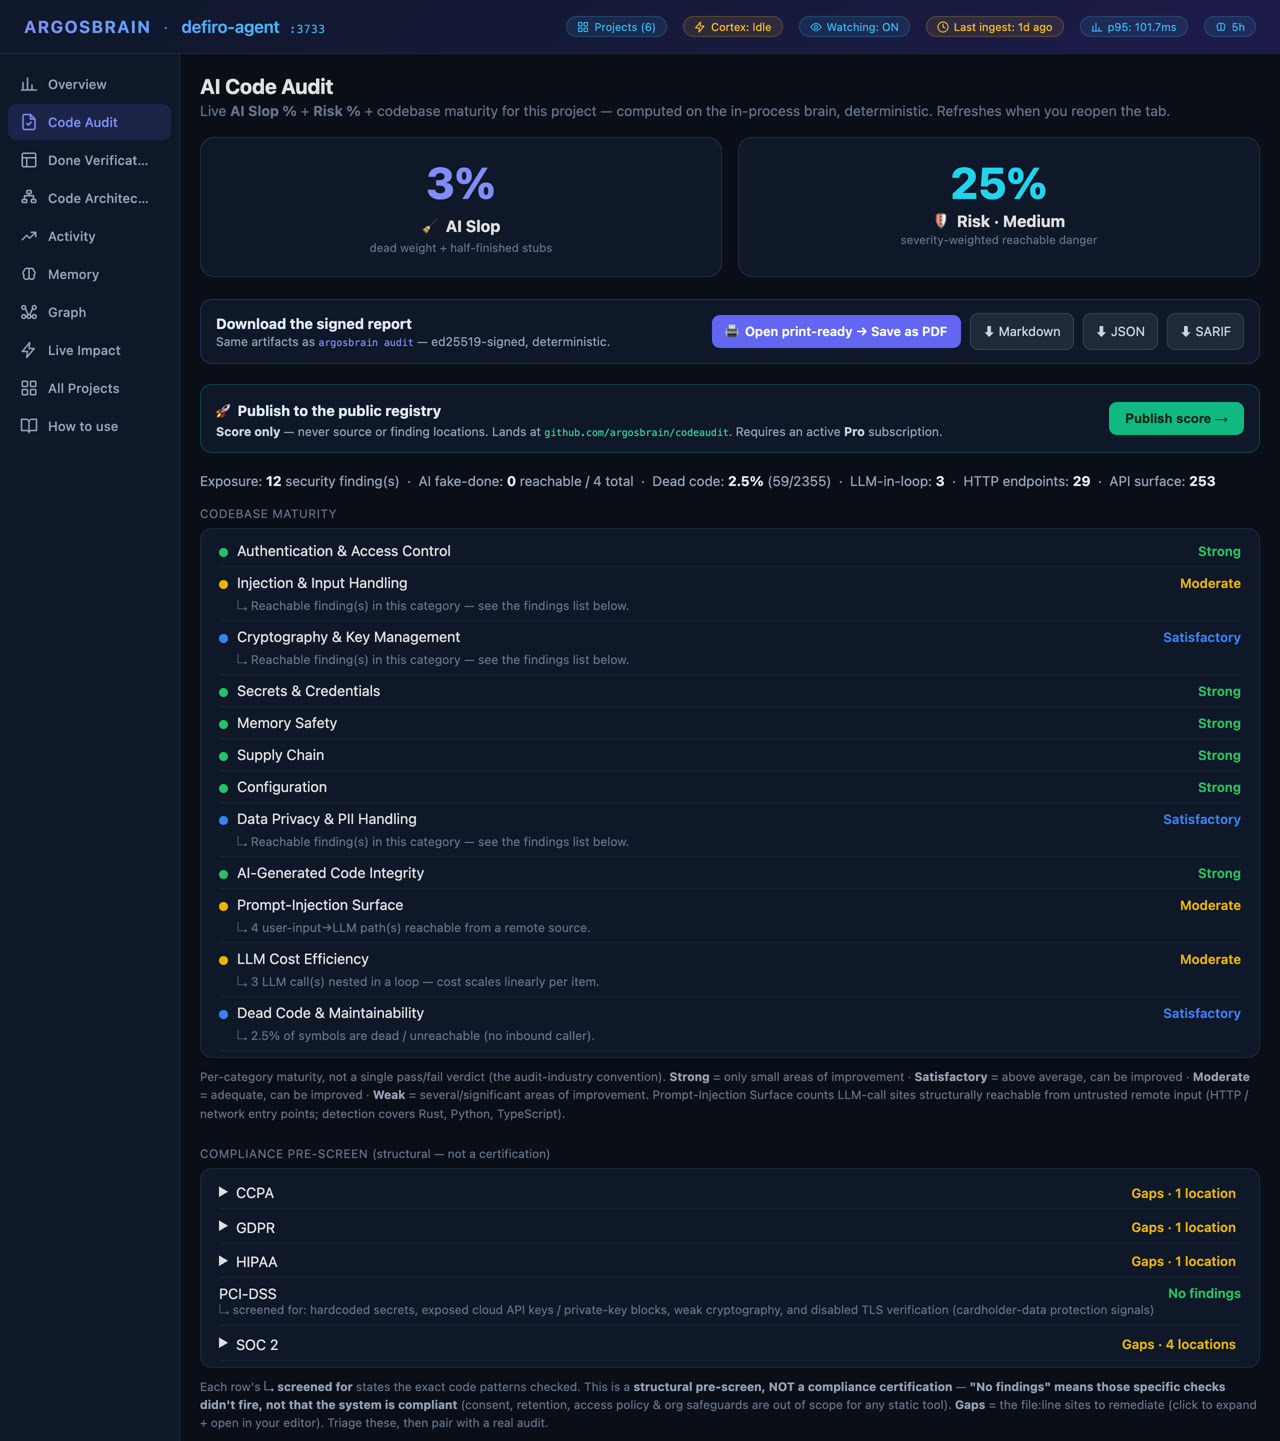The height and width of the screenshot is (1441, 1280).
Task: Click the AI-Generated Code Integrity row
Action: pos(730,873)
